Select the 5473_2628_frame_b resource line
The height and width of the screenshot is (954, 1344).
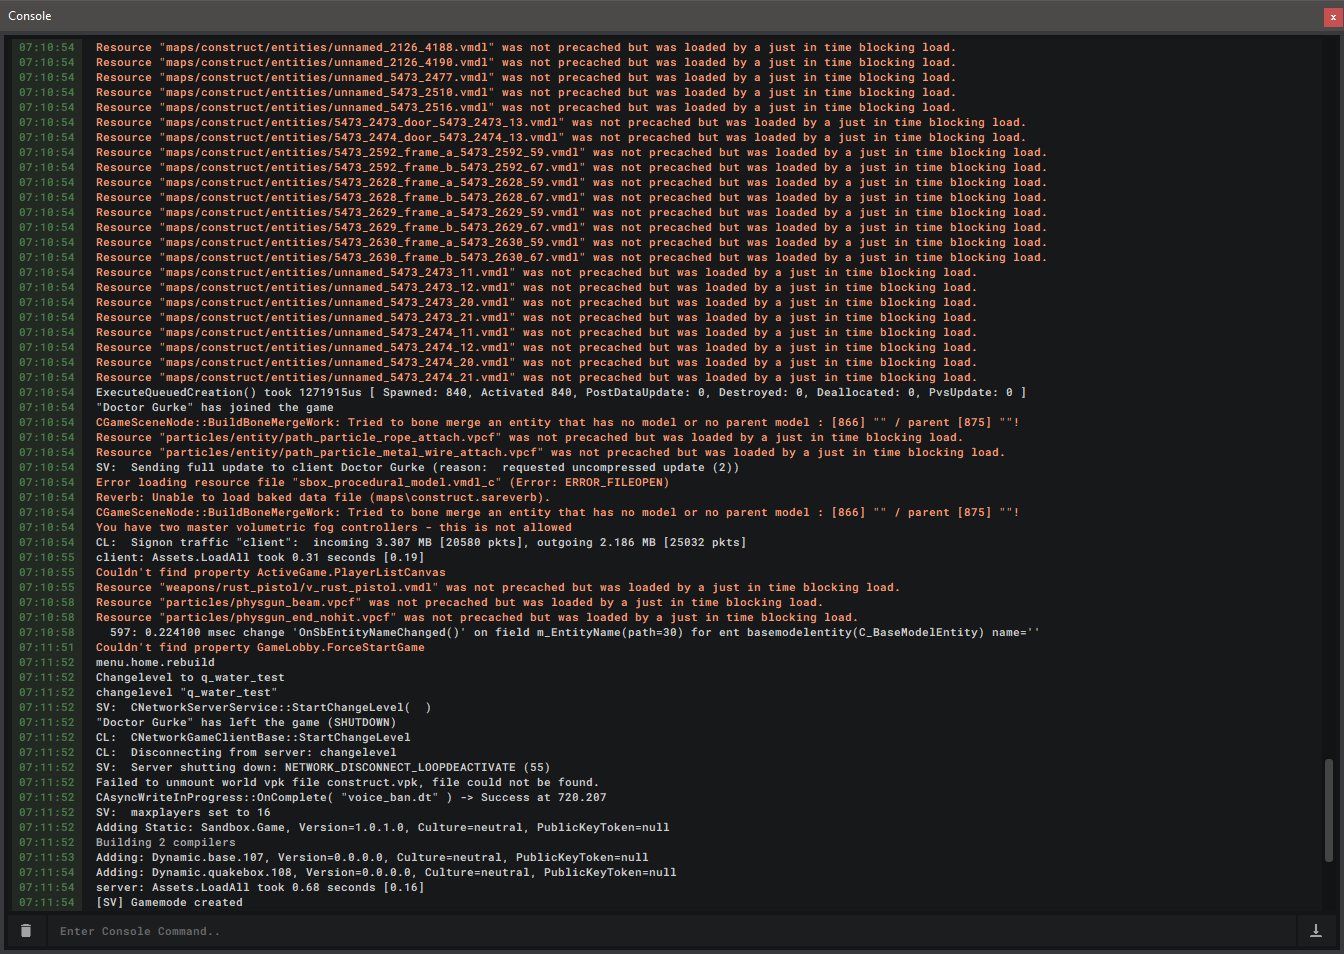click(x=572, y=197)
